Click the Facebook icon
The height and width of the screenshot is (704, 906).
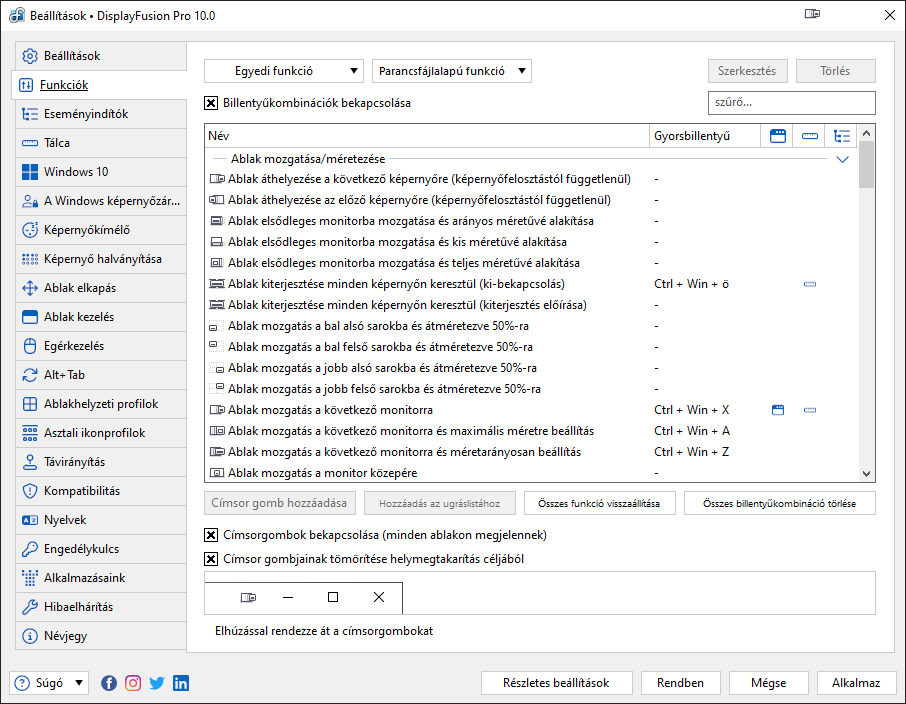click(x=109, y=683)
